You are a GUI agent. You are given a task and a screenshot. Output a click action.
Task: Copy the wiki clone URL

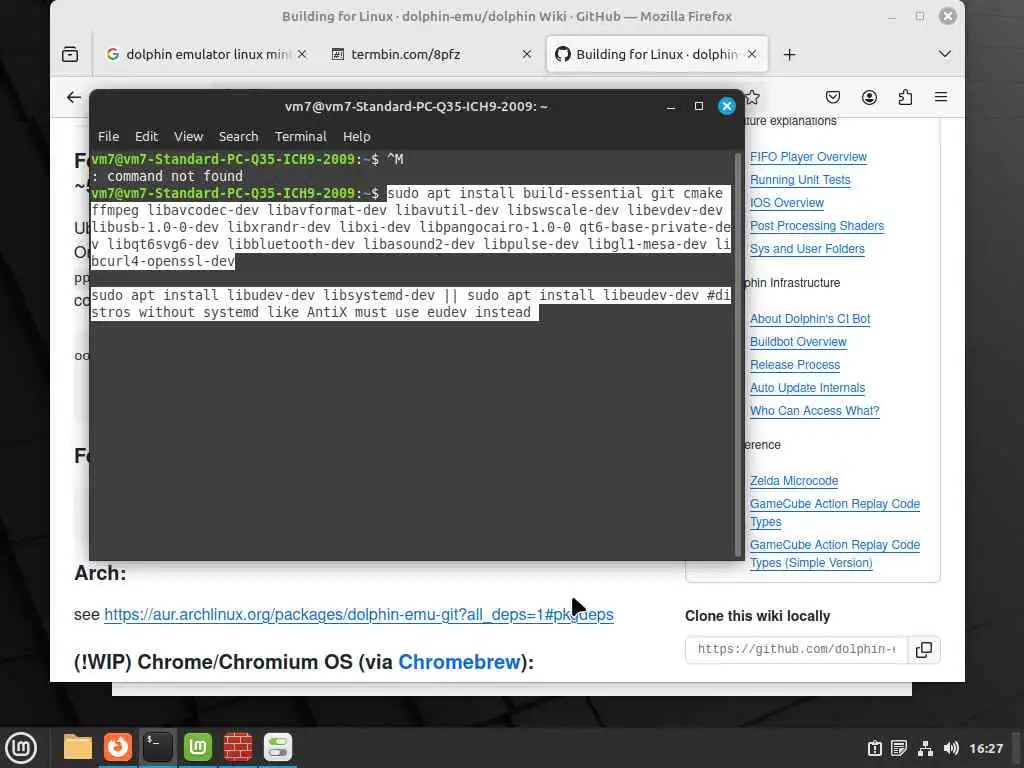pyautogui.click(x=924, y=650)
